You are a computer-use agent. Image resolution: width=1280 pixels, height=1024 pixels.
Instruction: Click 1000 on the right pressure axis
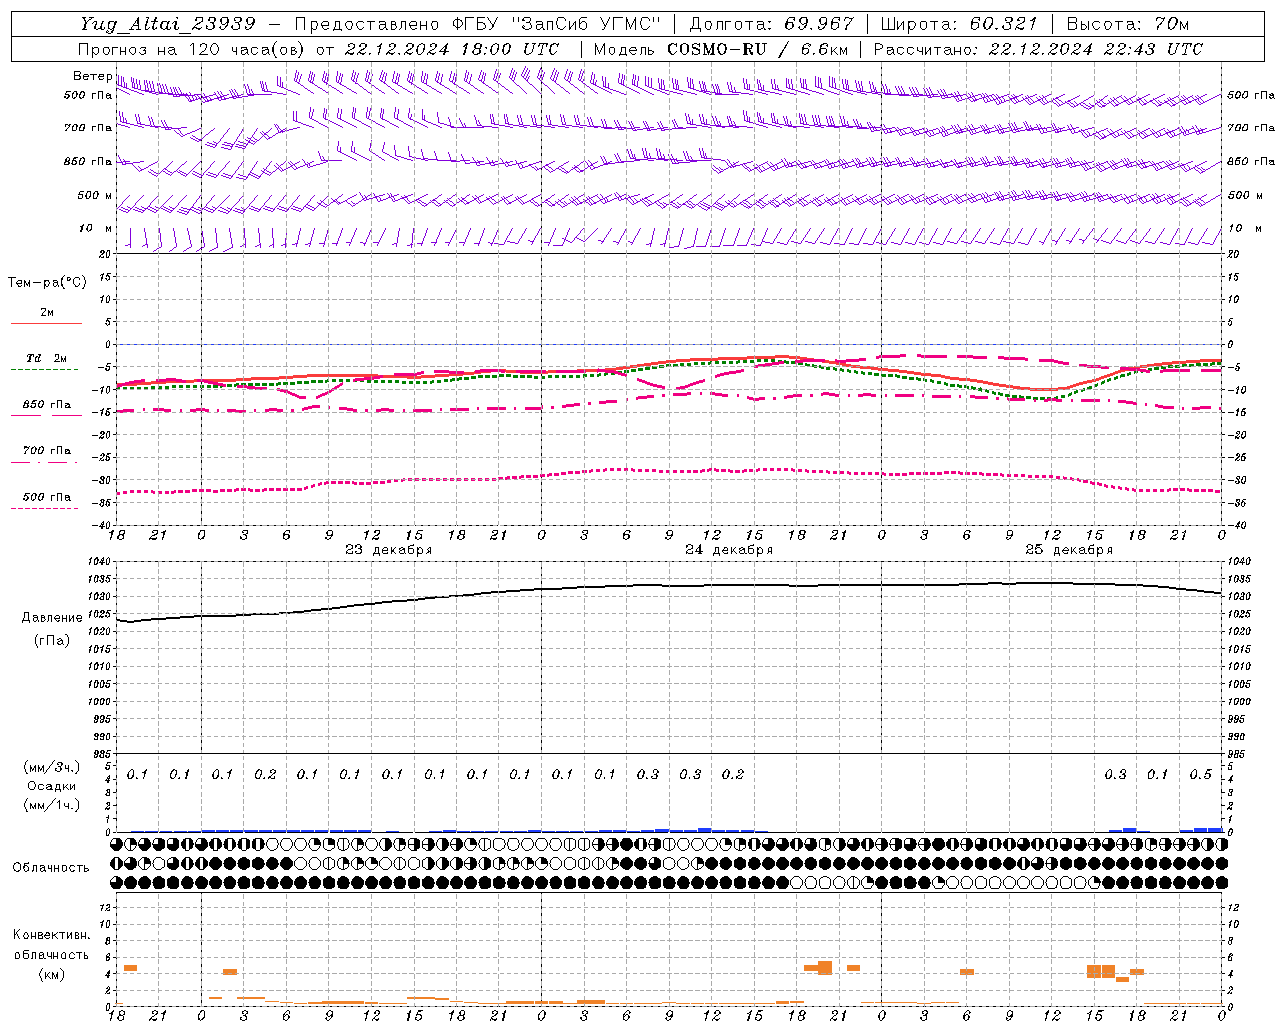(1239, 702)
